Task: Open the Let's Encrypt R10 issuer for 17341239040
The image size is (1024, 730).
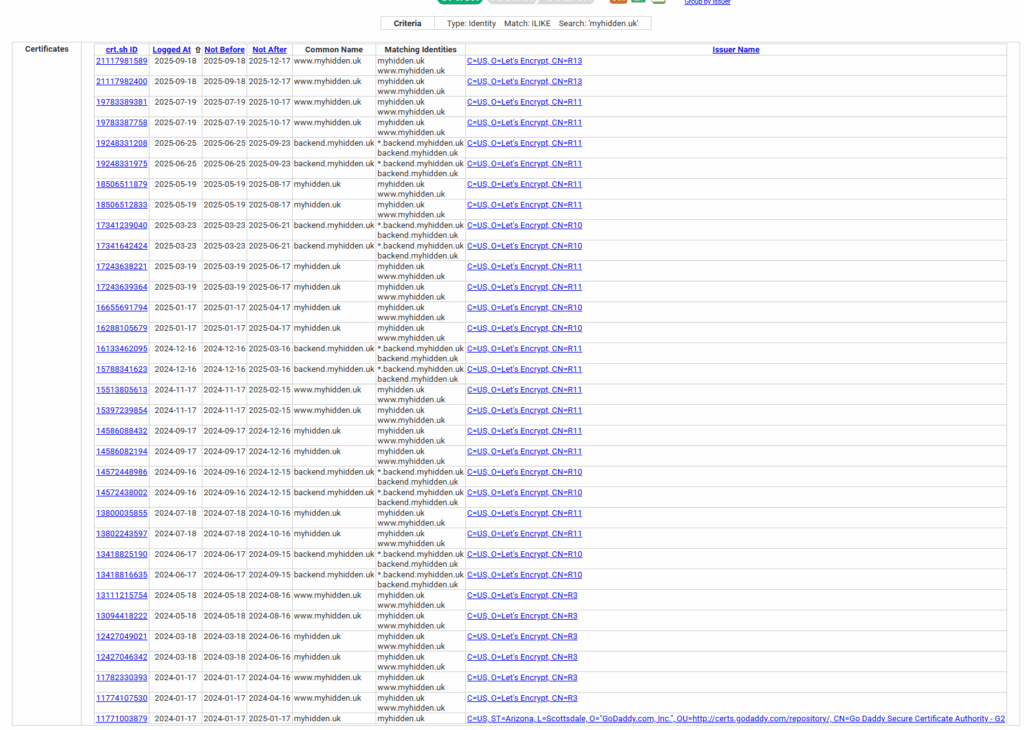Action: (524, 225)
